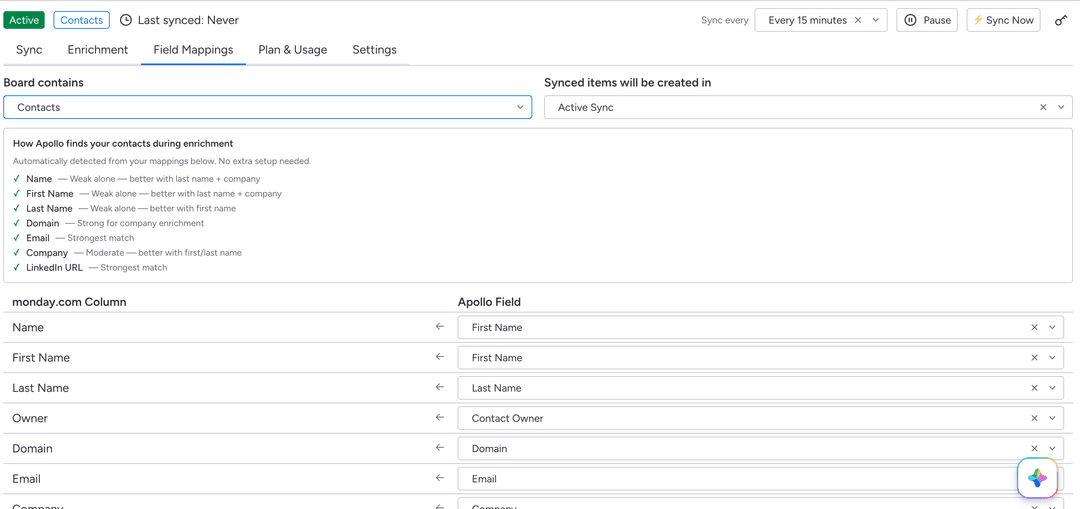Go to the Settings tab

click(375, 50)
